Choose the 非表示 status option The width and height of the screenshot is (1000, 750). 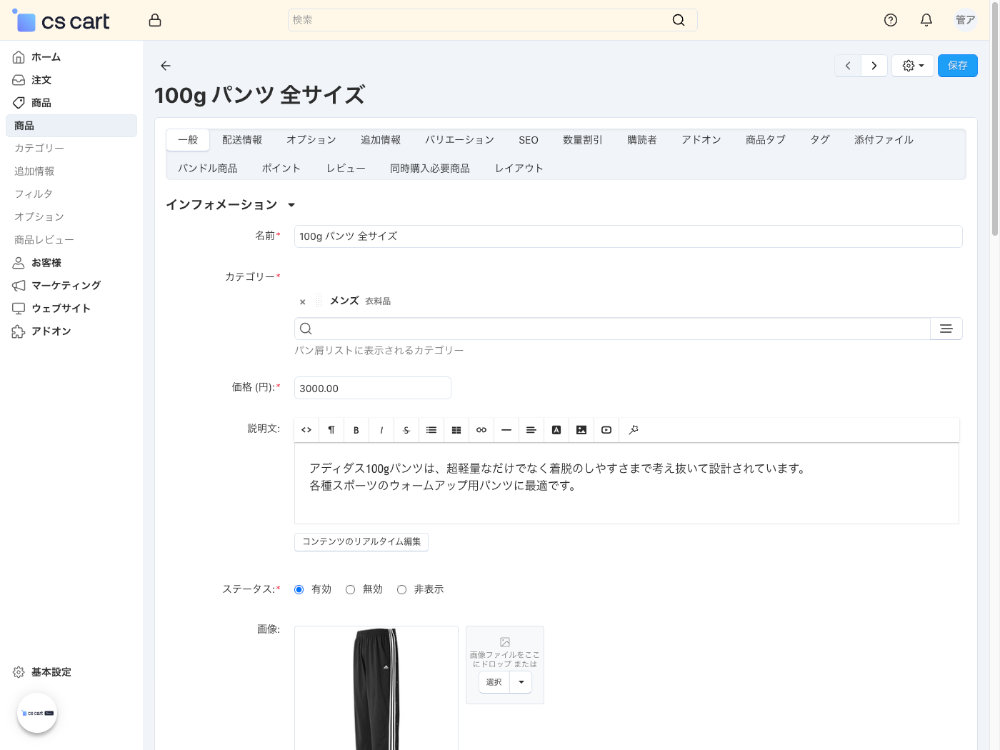click(401, 589)
